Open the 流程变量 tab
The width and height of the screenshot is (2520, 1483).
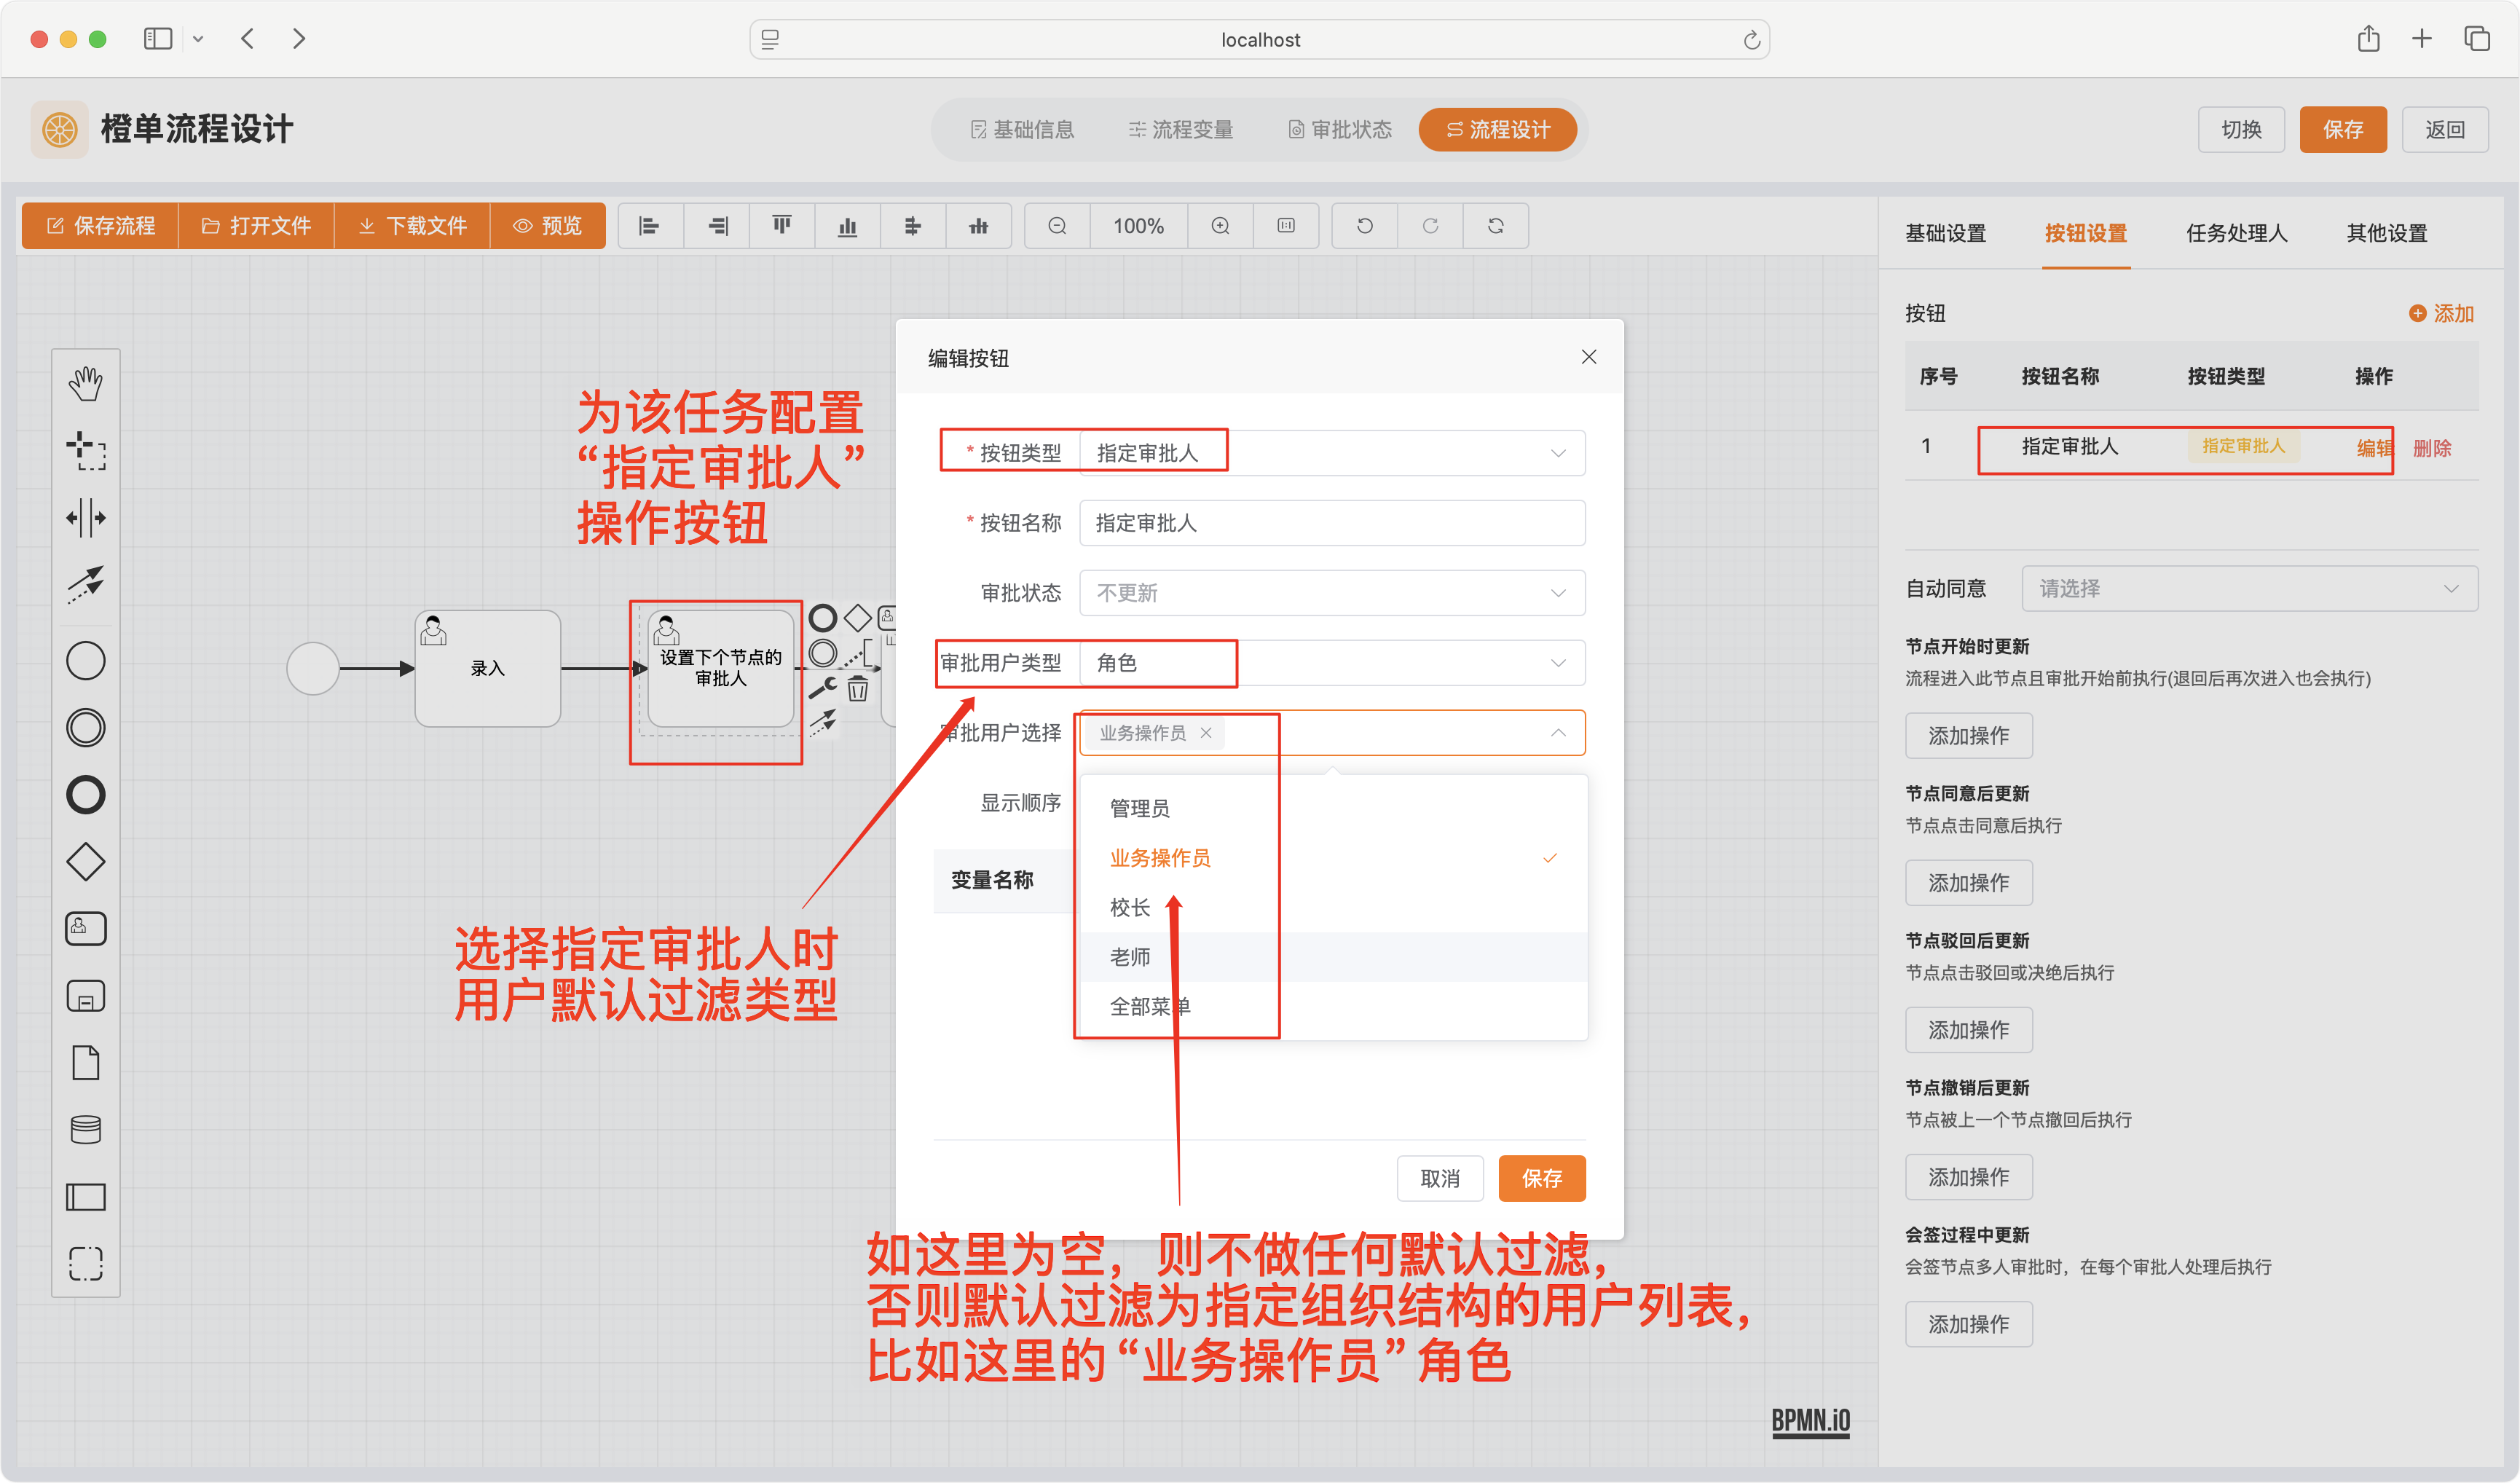pos(1181,130)
